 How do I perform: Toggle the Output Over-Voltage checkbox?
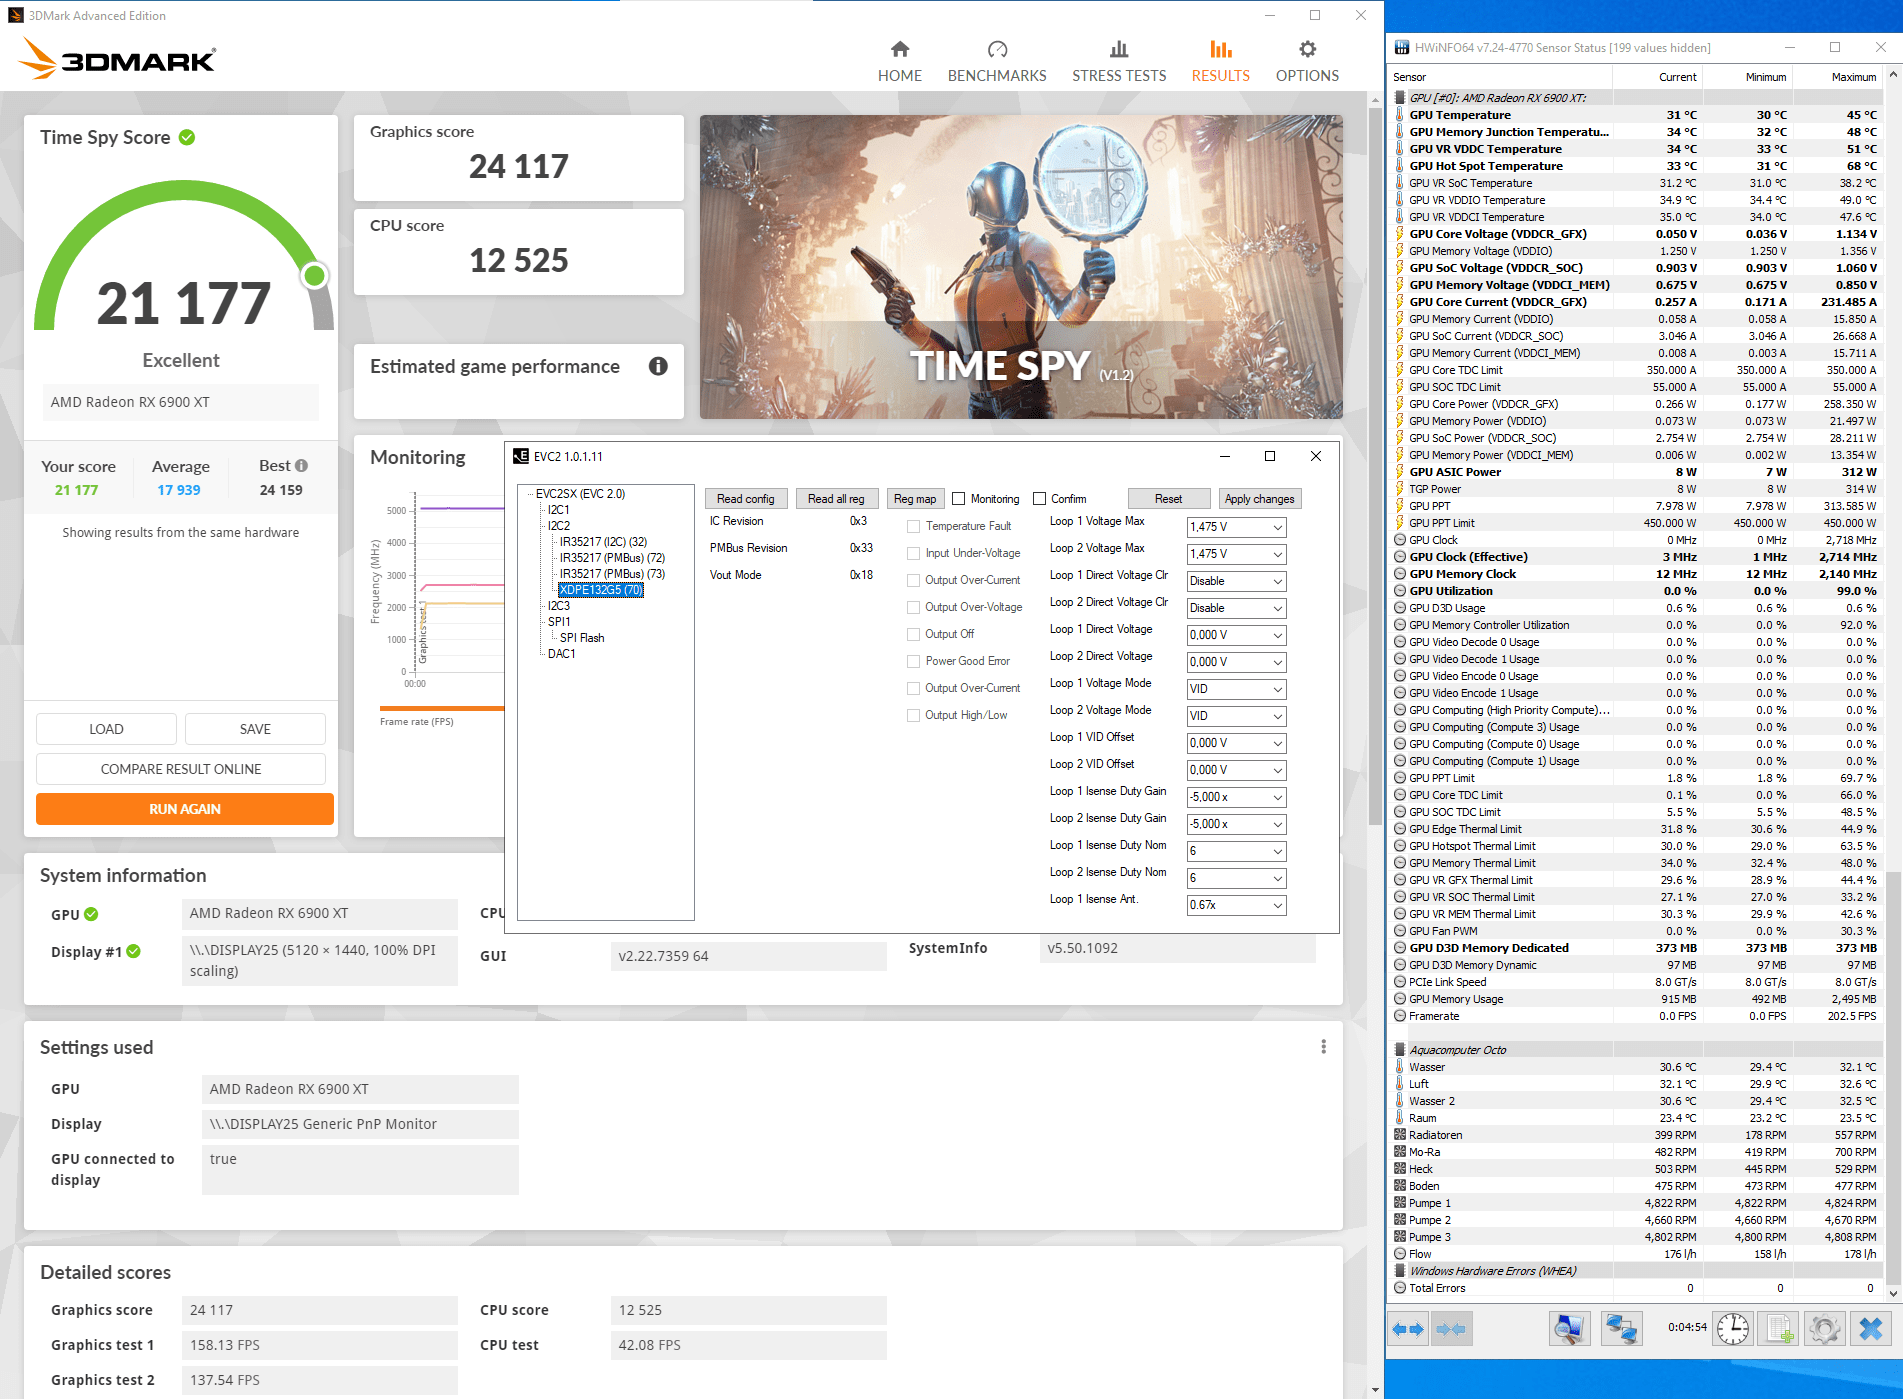point(914,607)
